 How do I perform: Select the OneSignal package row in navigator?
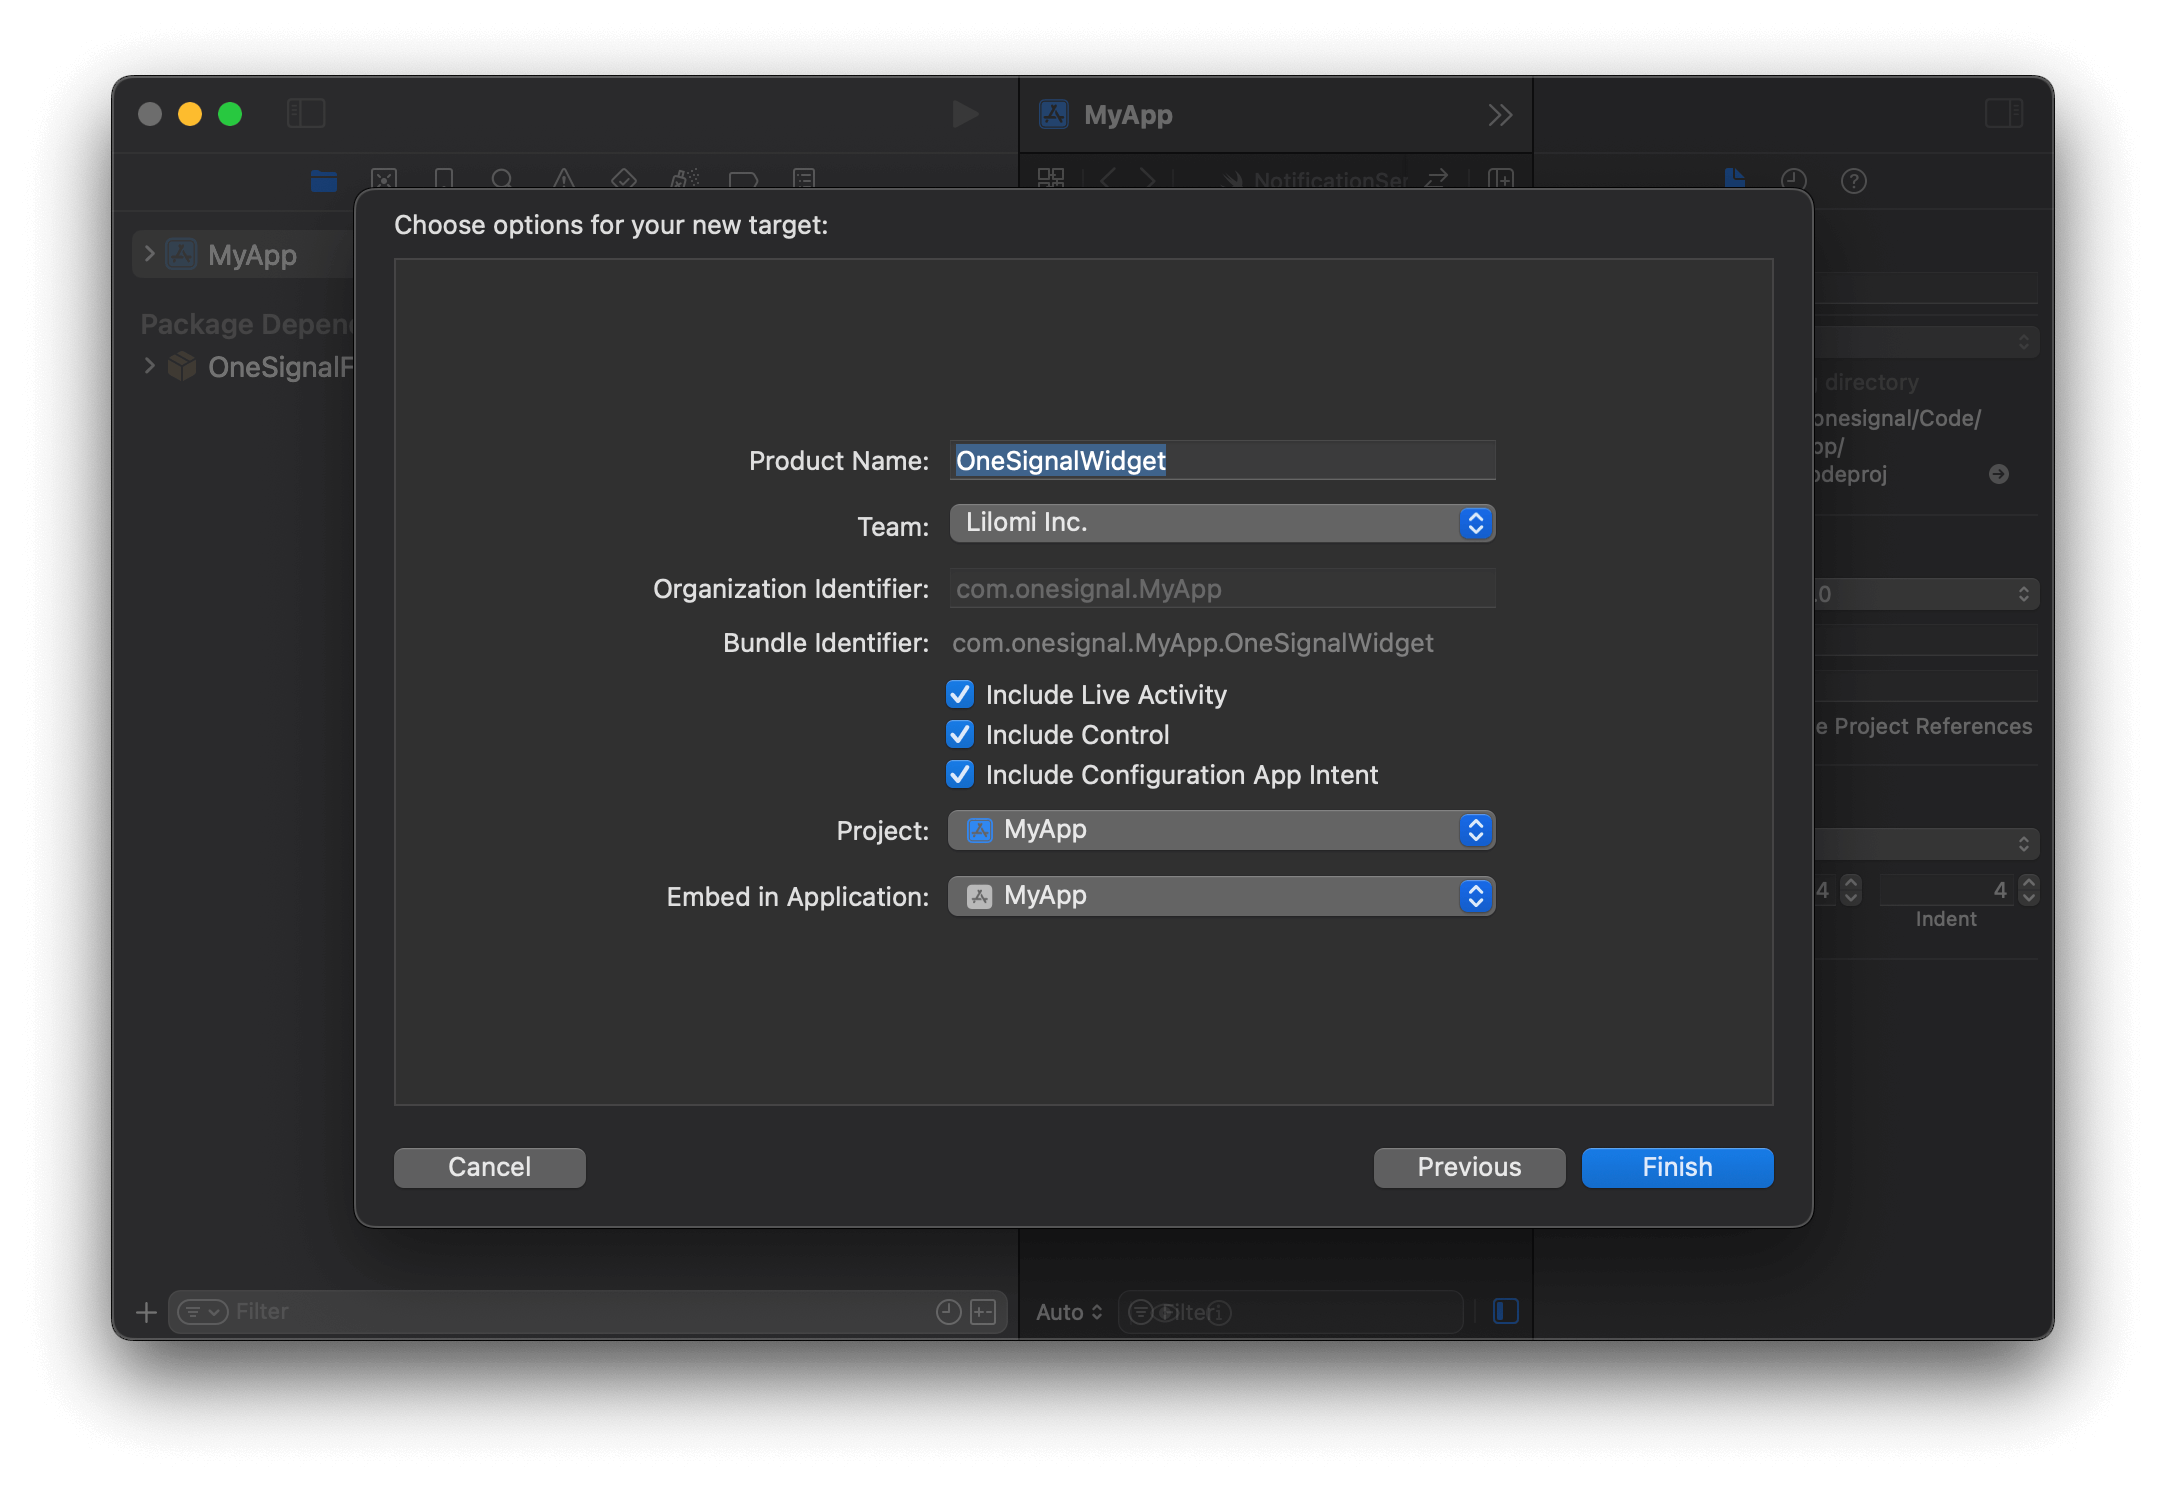pos(243,366)
